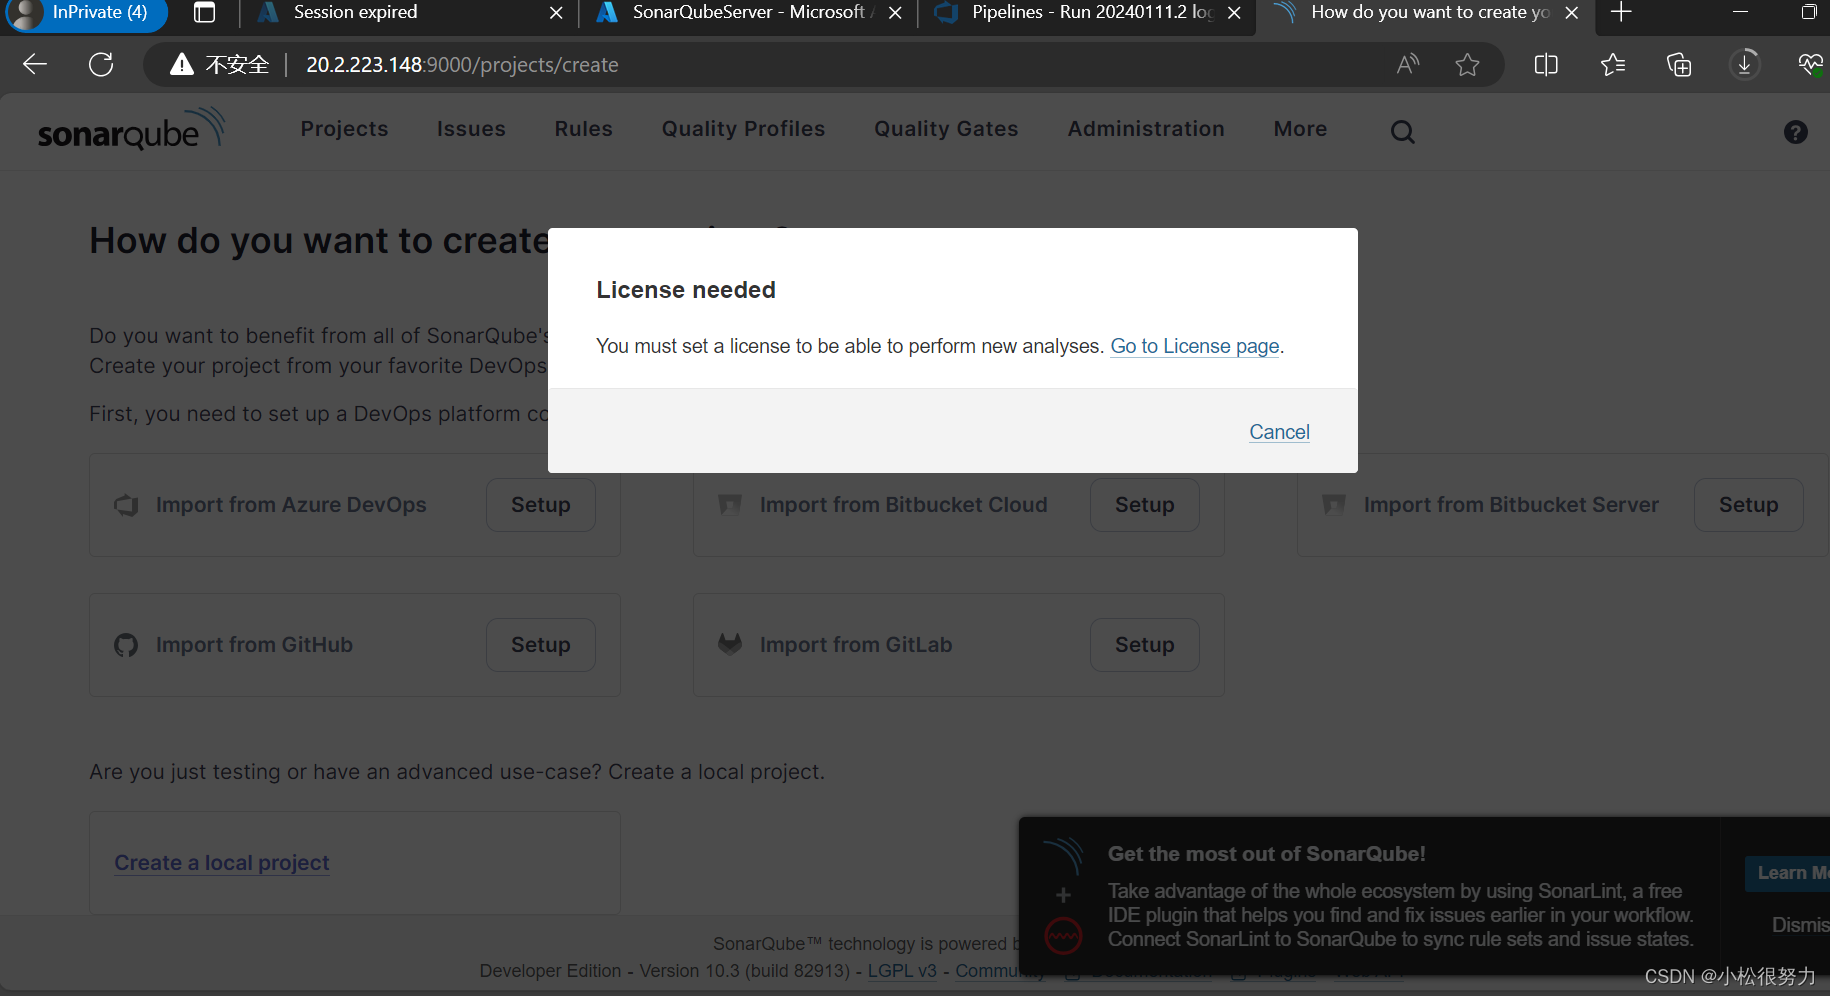The image size is (1830, 996).
Task: Close the Pipelines Run tab
Action: click(x=1234, y=13)
